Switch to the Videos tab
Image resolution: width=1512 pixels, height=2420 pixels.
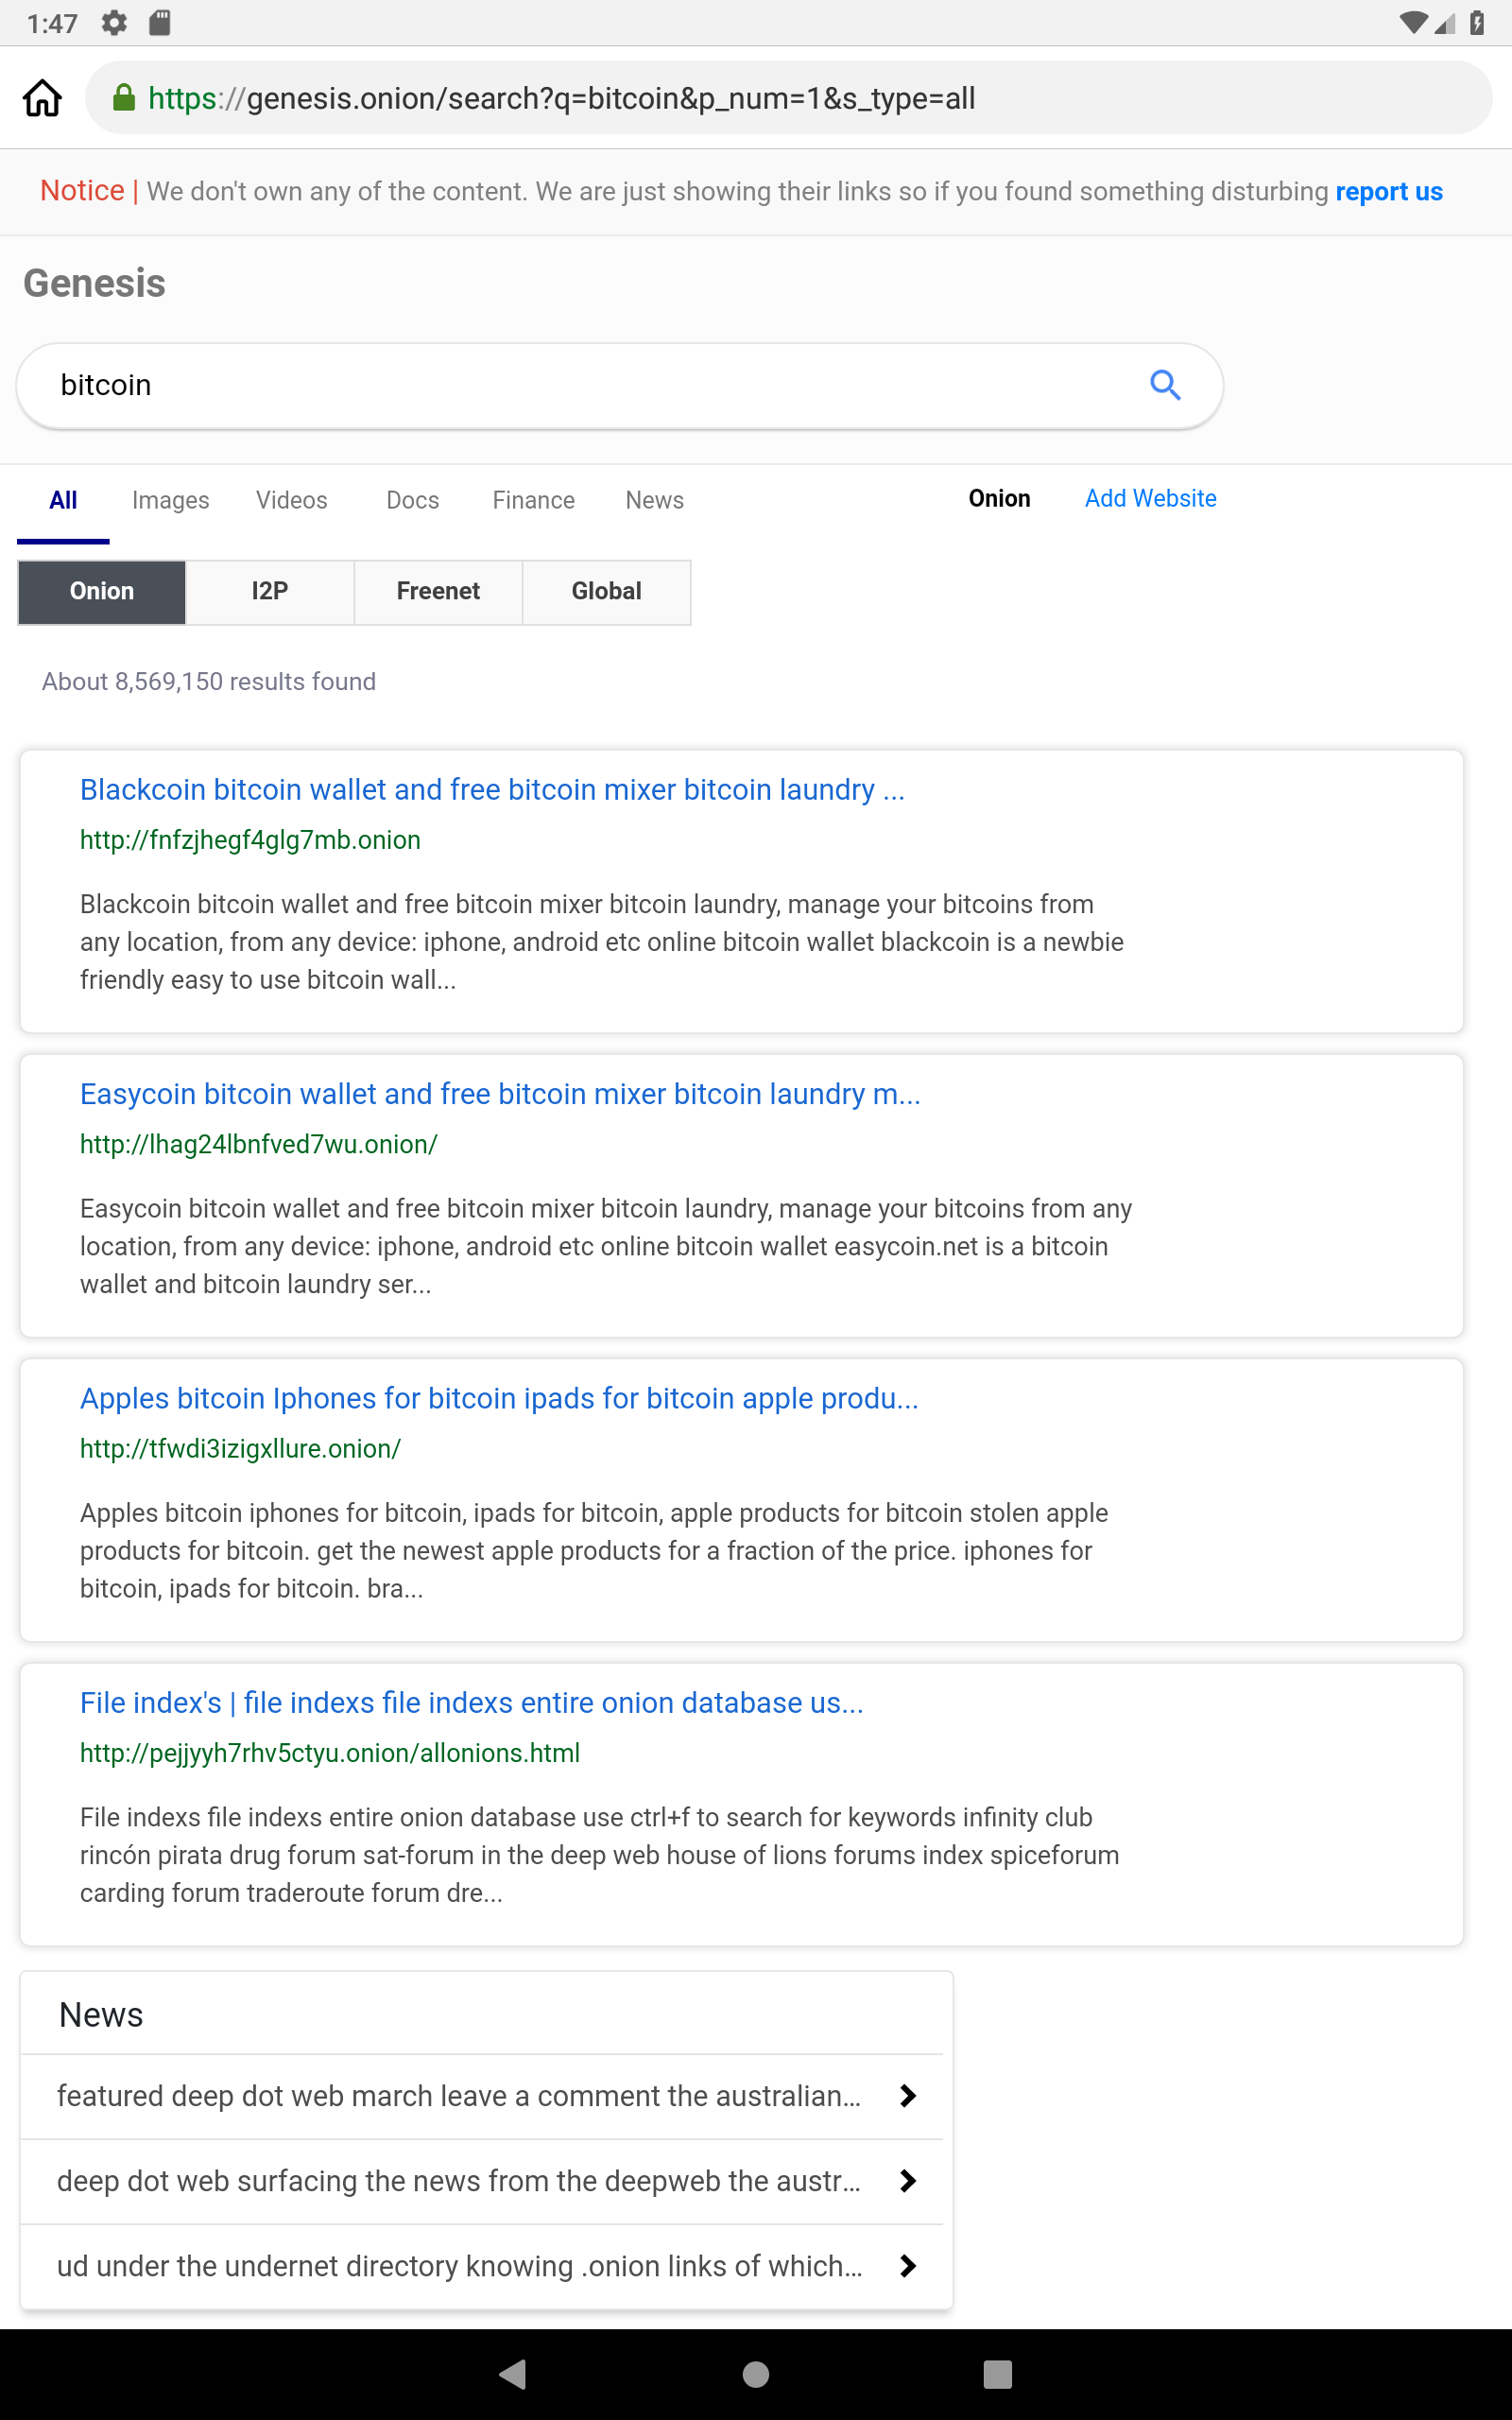(291, 500)
